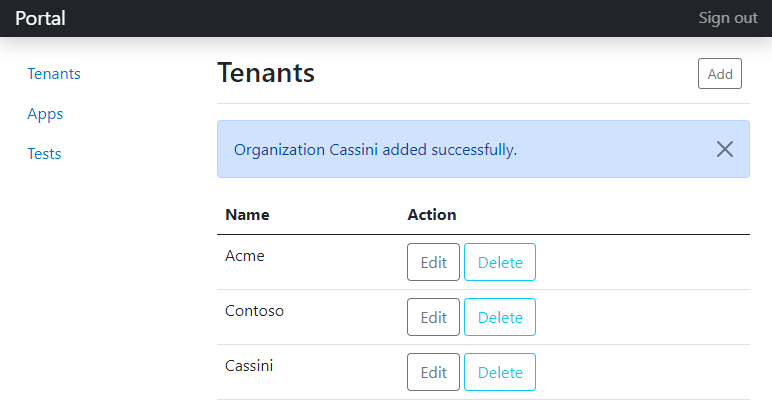Edit the Contoso tenant
This screenshot has width=772, height=414.
click(433, 317)
